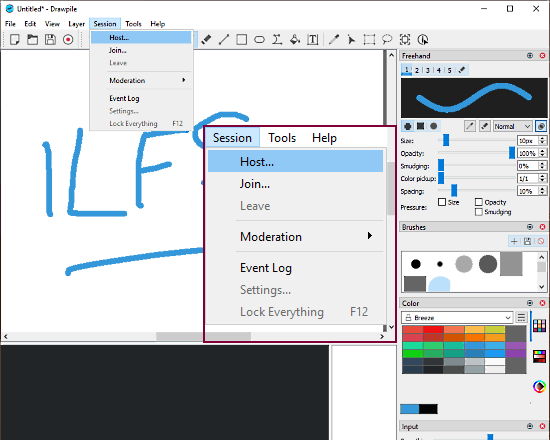Viewport: 550px width, 440px height.
Task: Enable the Smudging pressure checkbox
Action: tap(478, 212)
